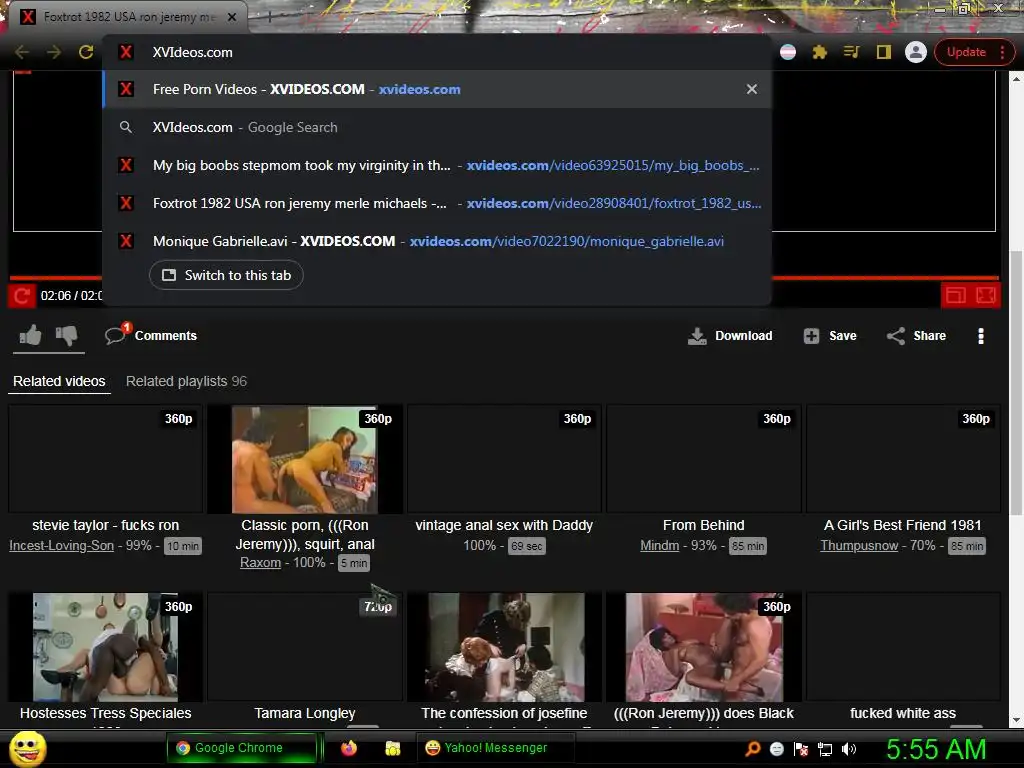Launch Firefox from the taskbar
1024x768 pixels.
pyautogui.click(x=349, y=748)
